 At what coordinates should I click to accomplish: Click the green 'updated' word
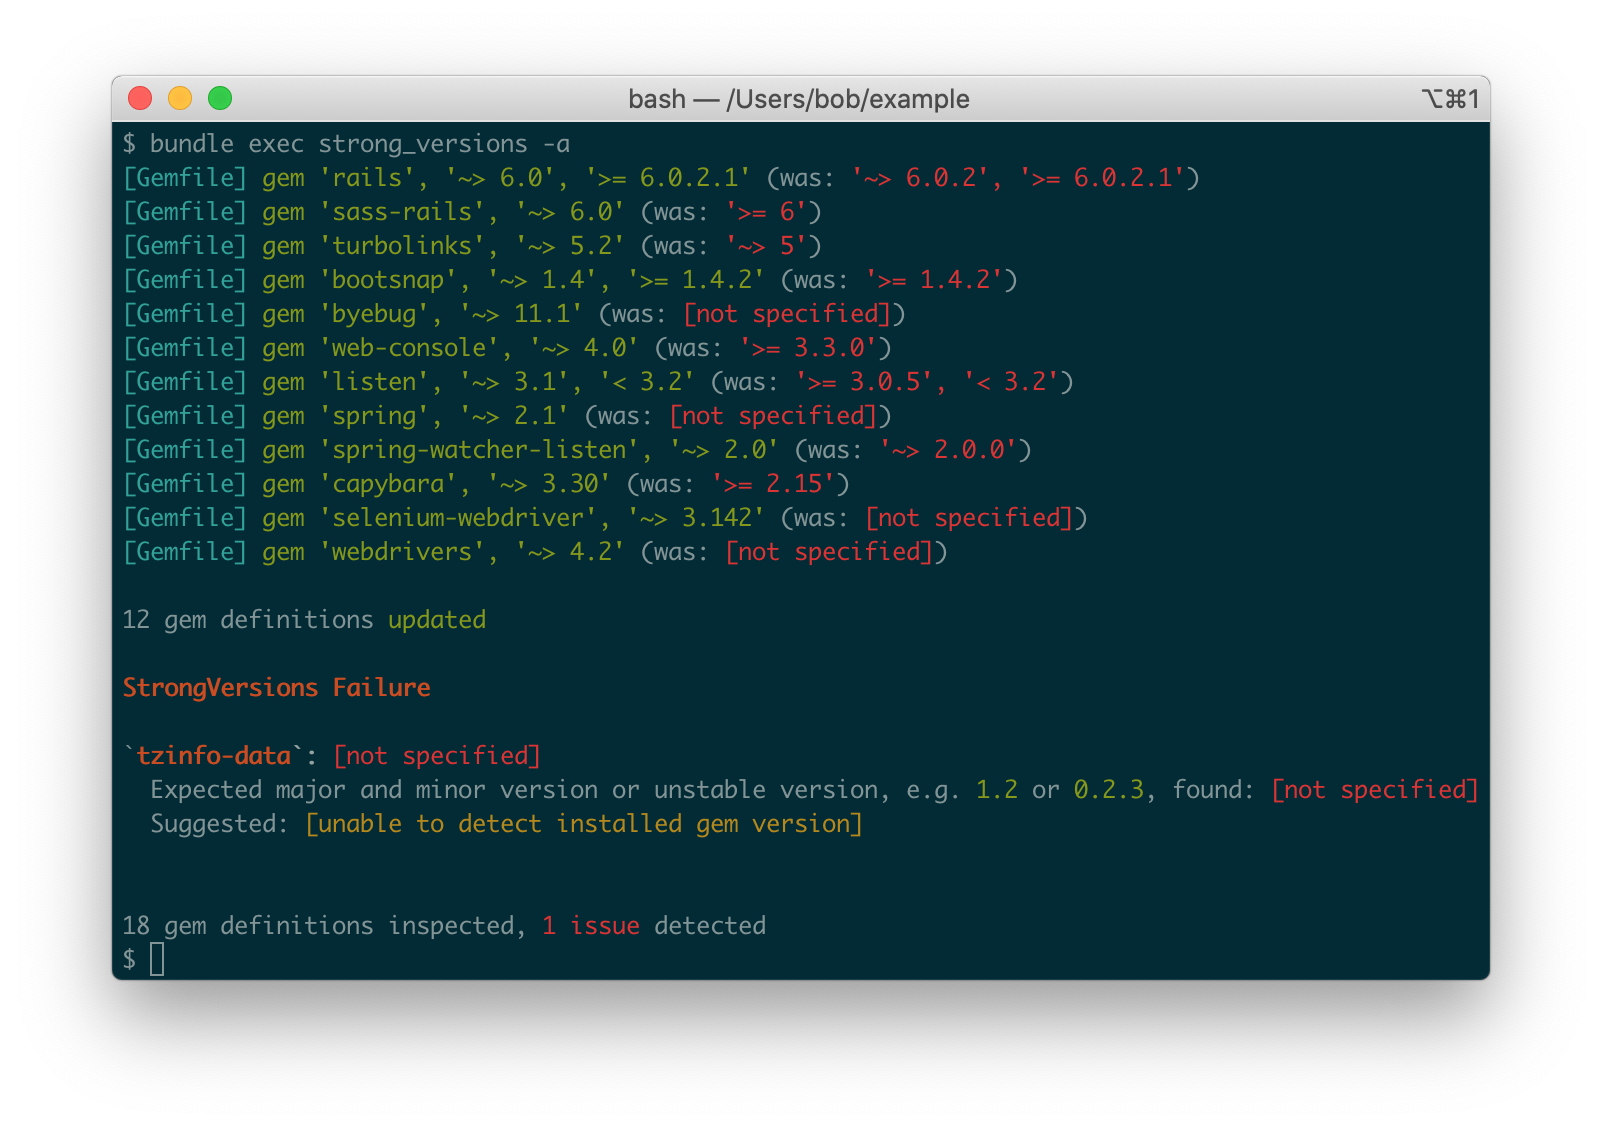[437, 620]
